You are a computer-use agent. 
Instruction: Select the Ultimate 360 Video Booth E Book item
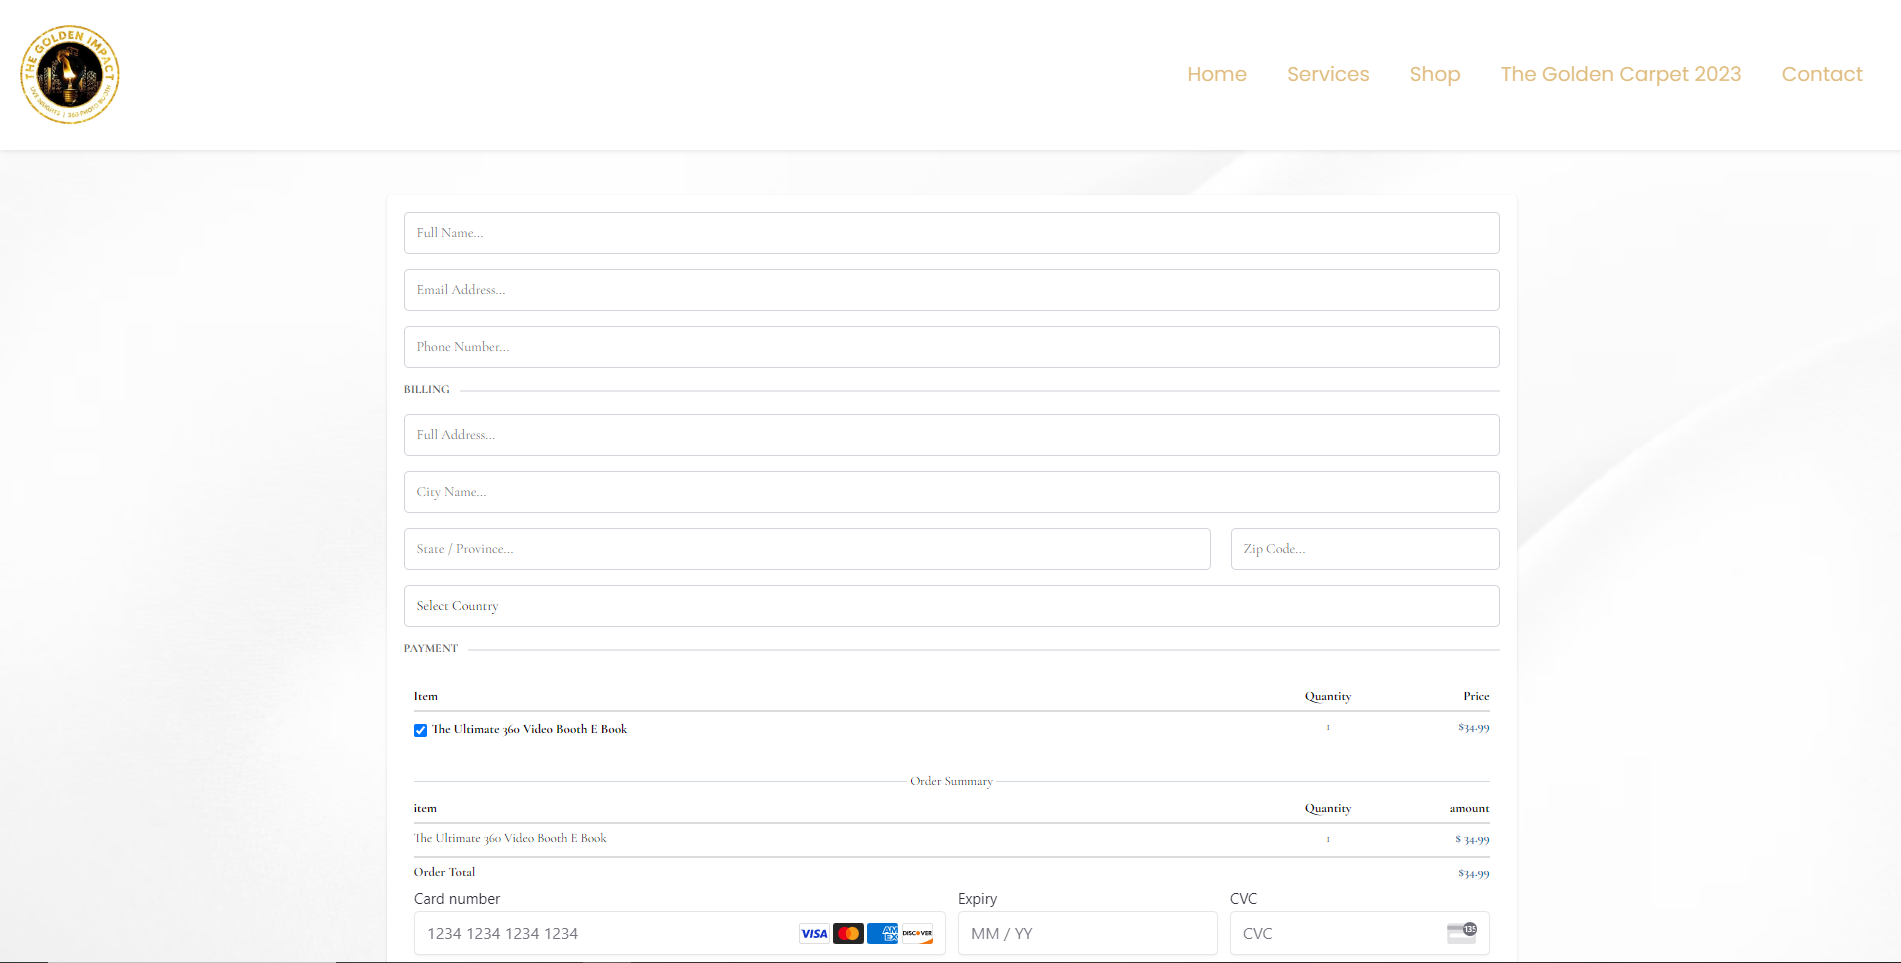coord(420,730)
